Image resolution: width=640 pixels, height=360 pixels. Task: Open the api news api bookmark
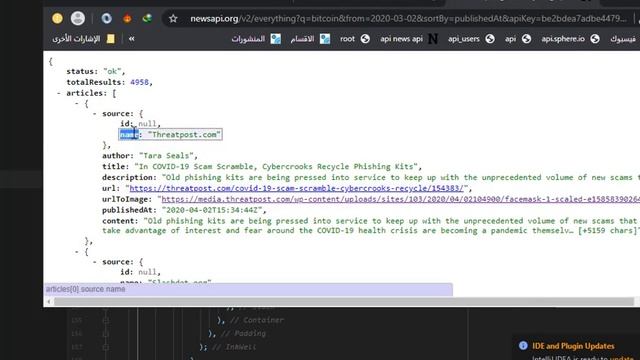(x=401, y=39)
